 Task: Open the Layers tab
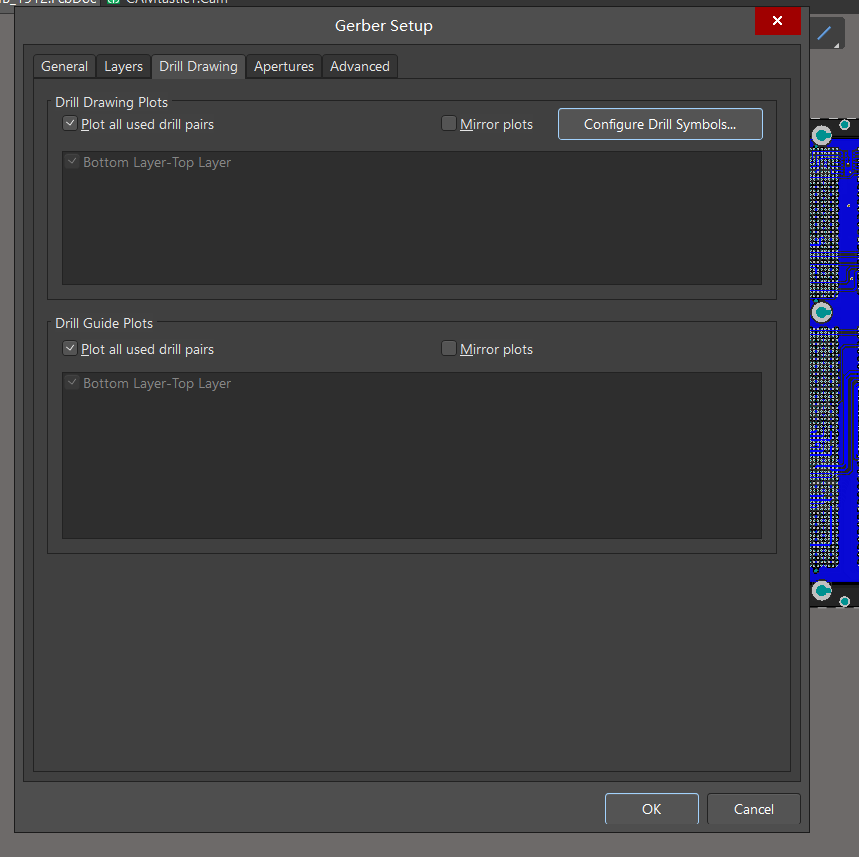pyautogui.click(x=123, y=66)
